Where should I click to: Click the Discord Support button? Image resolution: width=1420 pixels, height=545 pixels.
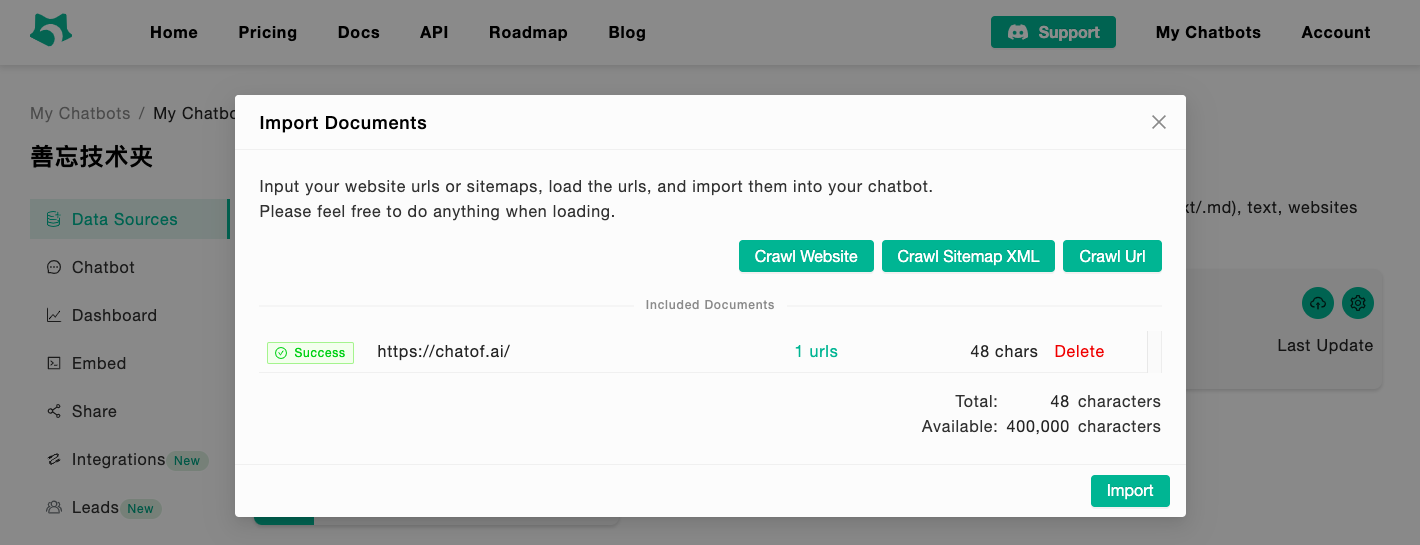coord(1053,32)
